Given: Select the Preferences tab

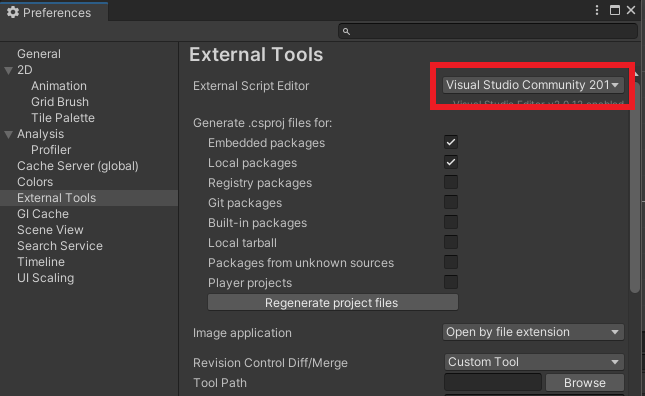Looking at the screenshot, I should pyautogui.click(x=54, y=12).
